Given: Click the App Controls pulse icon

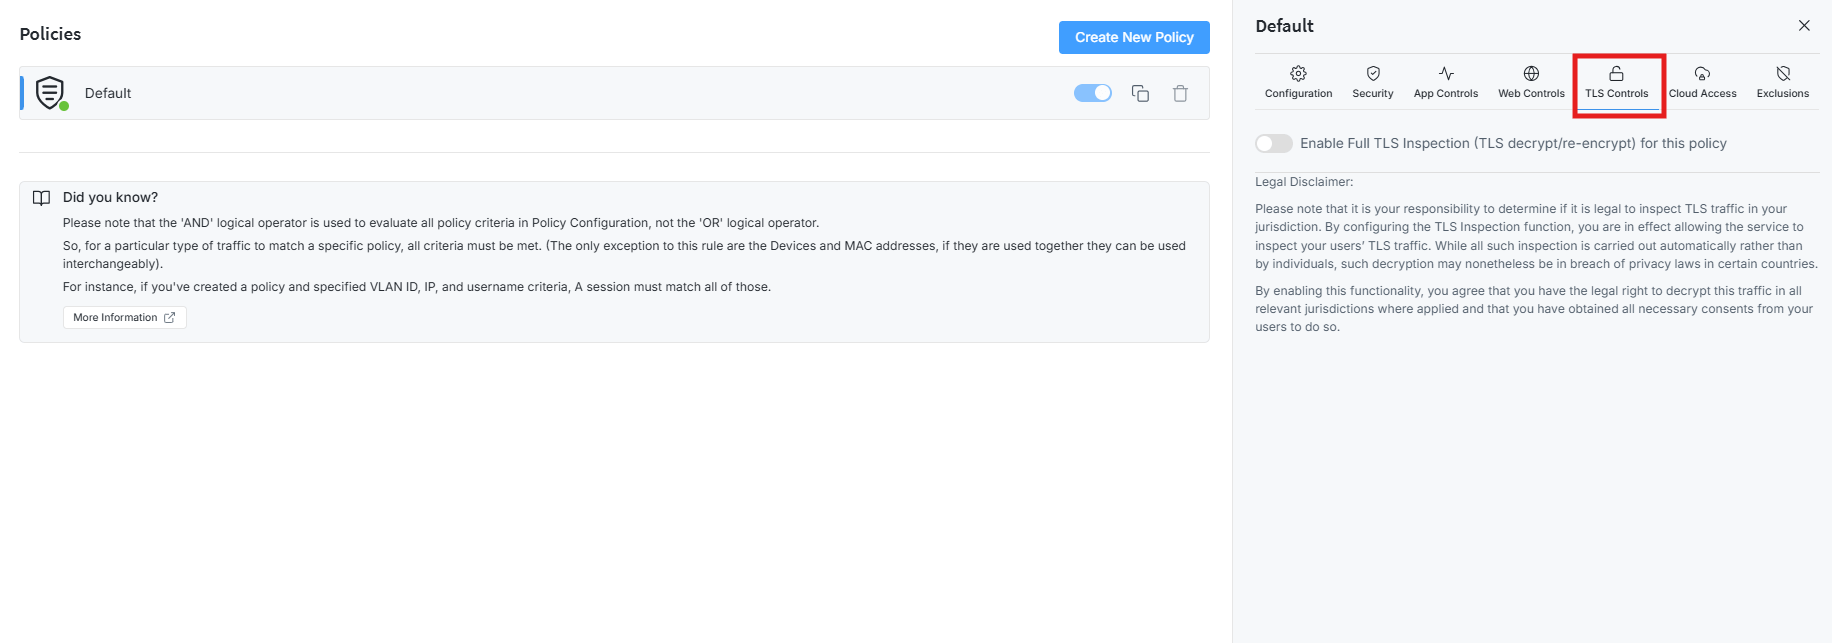Looking at the screenshot, I should pyautogui.click(x=1446, y=73).
